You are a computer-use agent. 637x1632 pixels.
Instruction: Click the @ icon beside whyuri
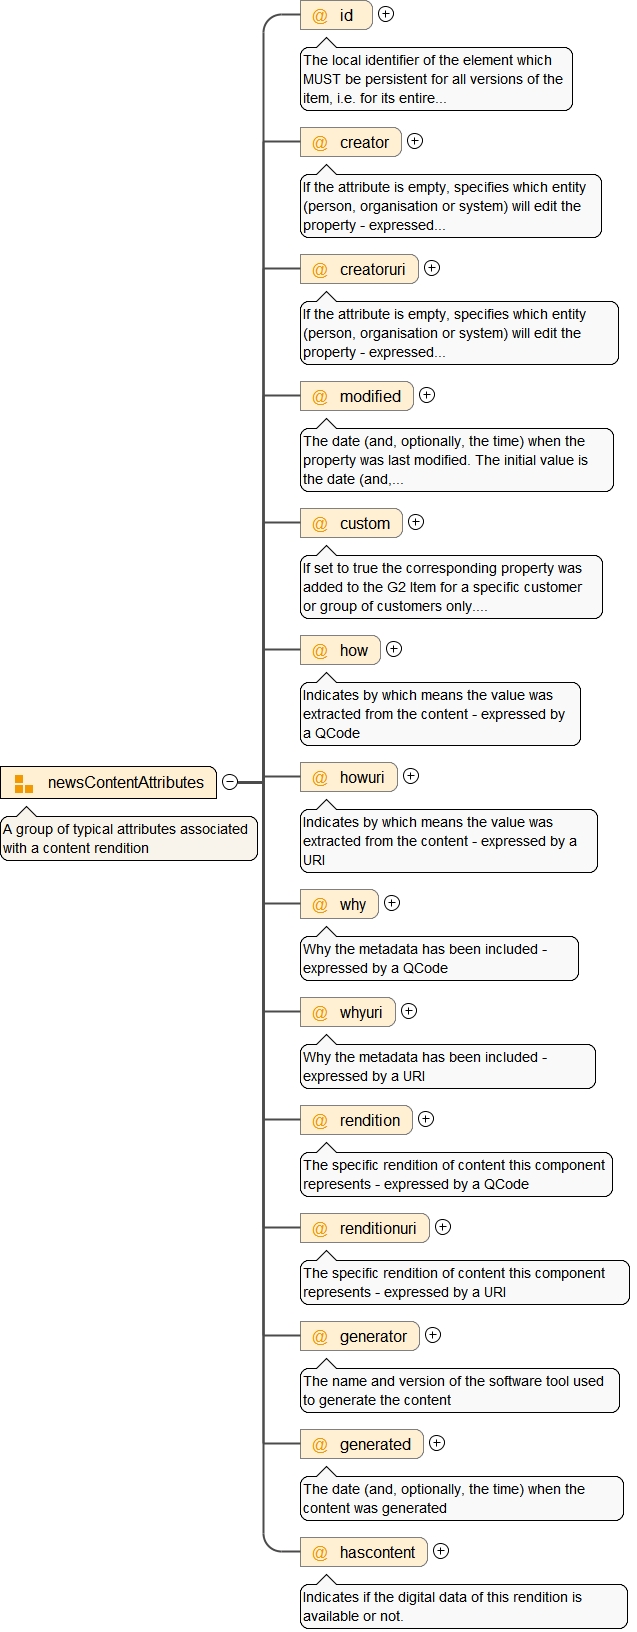click(x=320, y=1012)
